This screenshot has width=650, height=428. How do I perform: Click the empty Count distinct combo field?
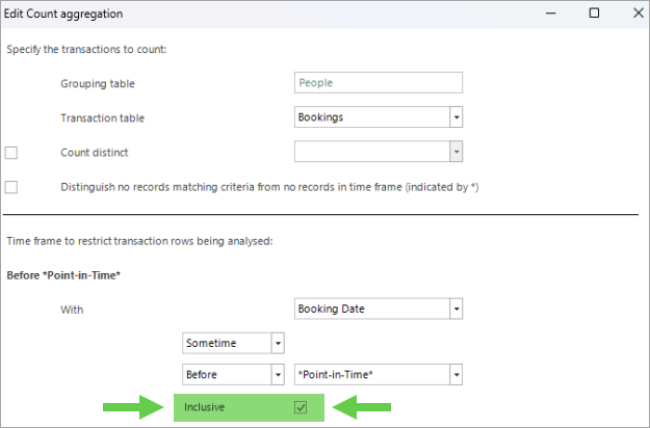pos(370,152)
